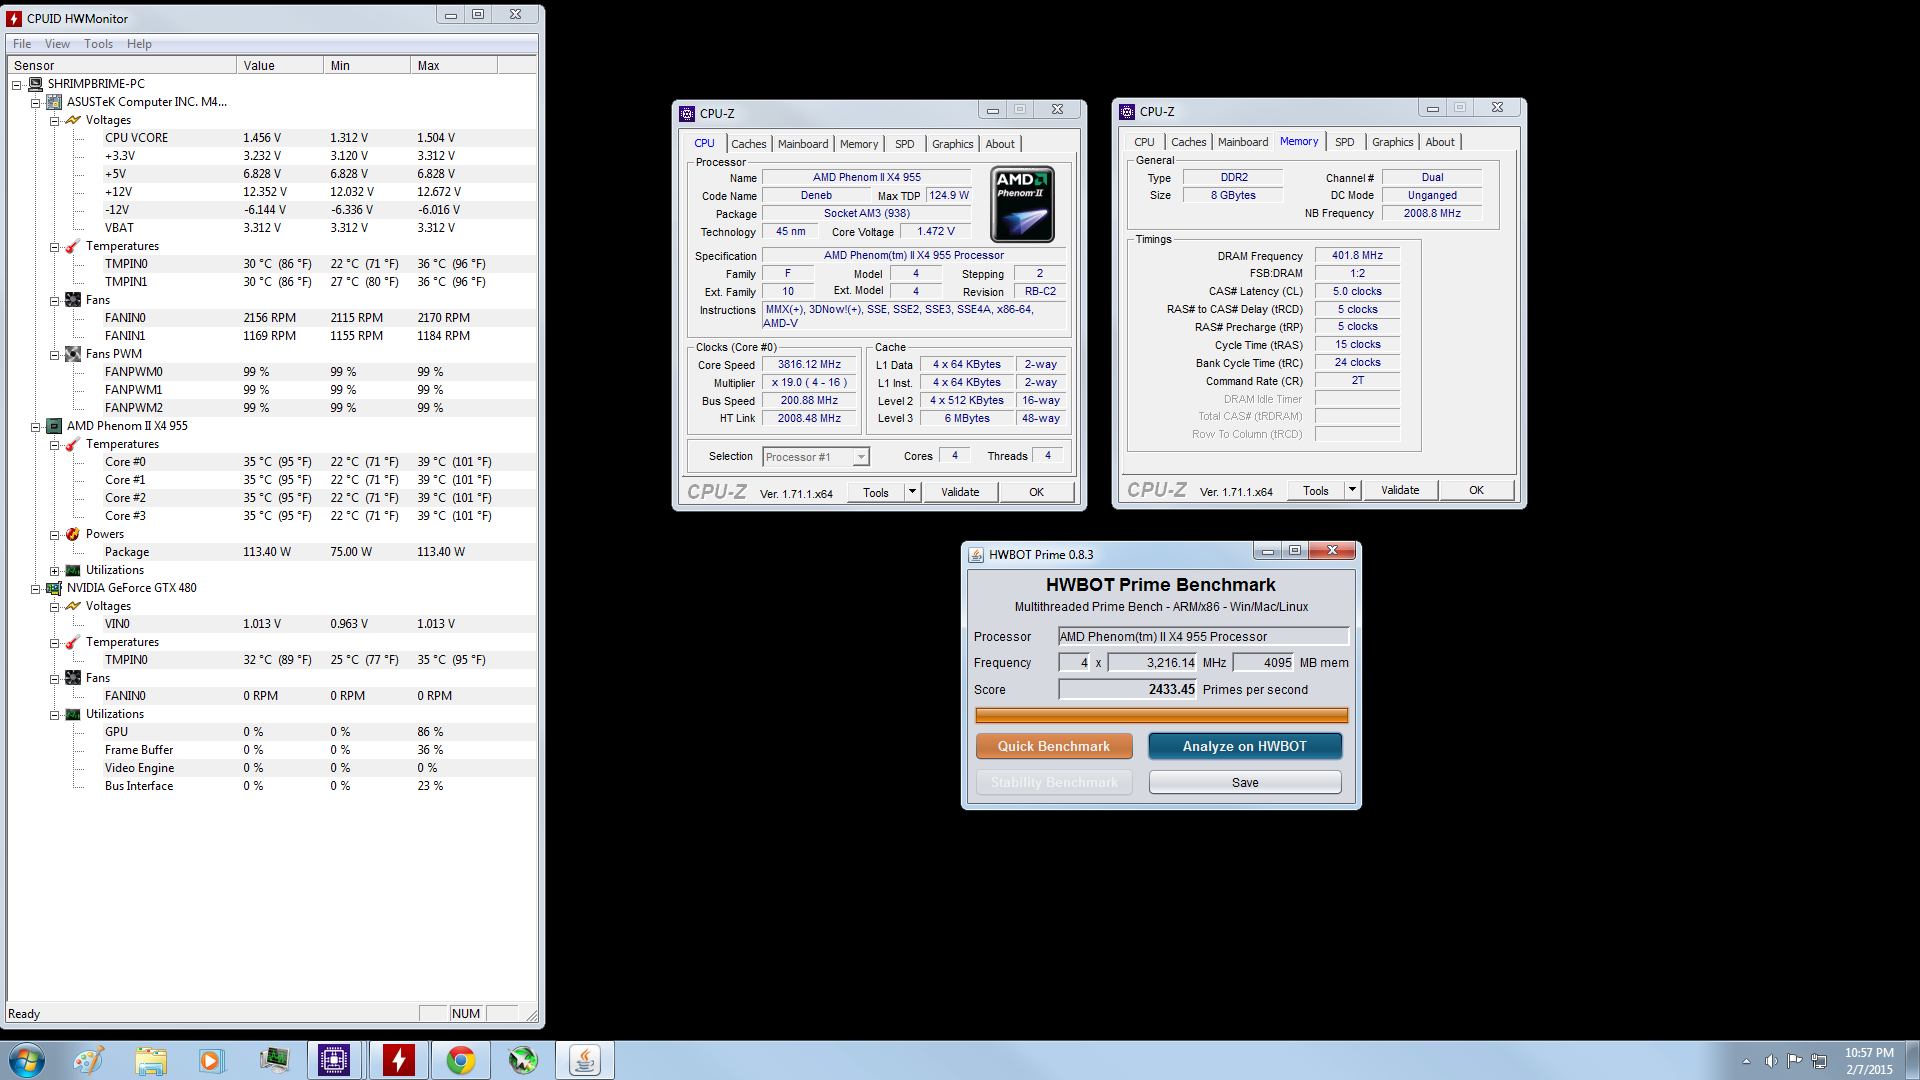Image resolution: width=1920 pixels, height=1080 pixels.
Task: Click the SHRIMPBRIME-PC computer icon
Action: point(35,84)
